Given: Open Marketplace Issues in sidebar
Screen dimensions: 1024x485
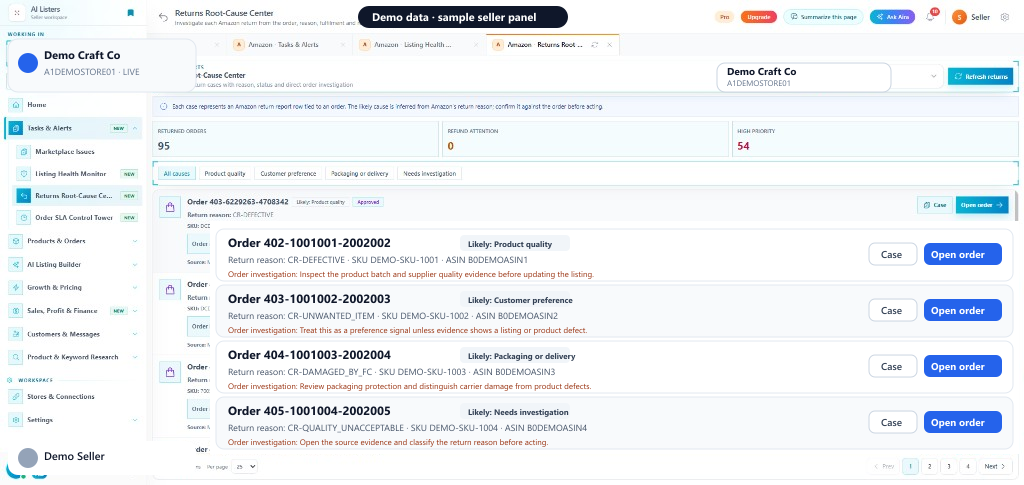Looking at the screenshot, I should click(x=77, y=151).
